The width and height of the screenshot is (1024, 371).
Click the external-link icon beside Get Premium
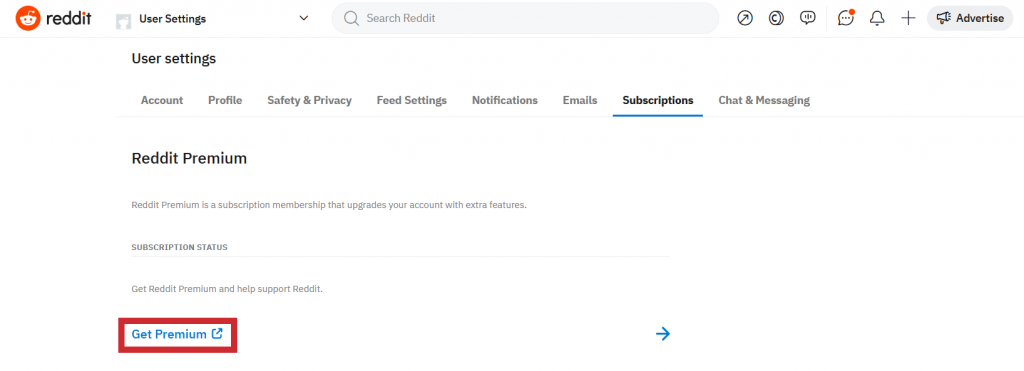click(217, 334)
